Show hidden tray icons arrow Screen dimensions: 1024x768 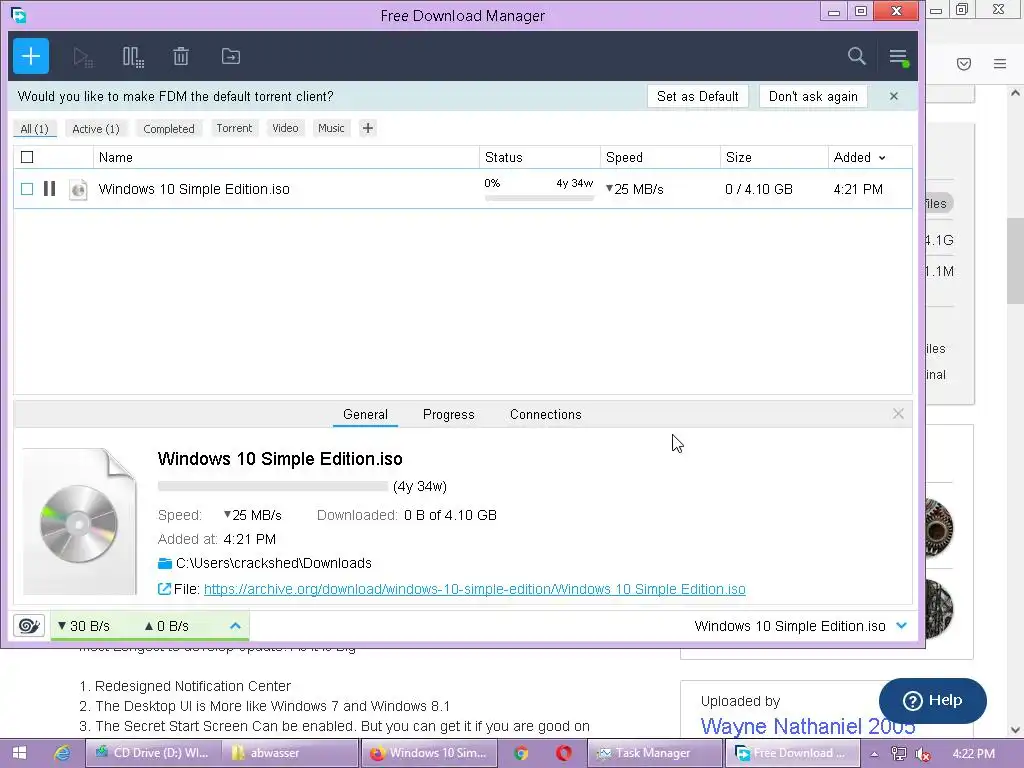click(874, 754)
